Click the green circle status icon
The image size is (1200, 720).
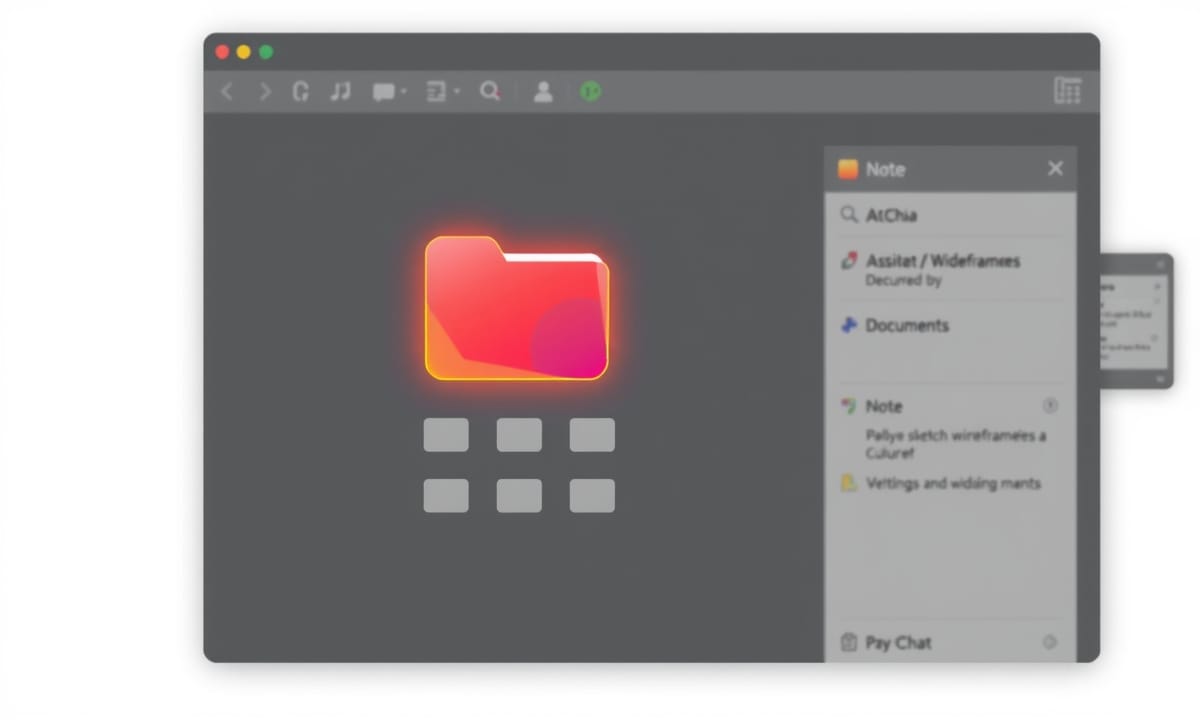tap(591, 92)
